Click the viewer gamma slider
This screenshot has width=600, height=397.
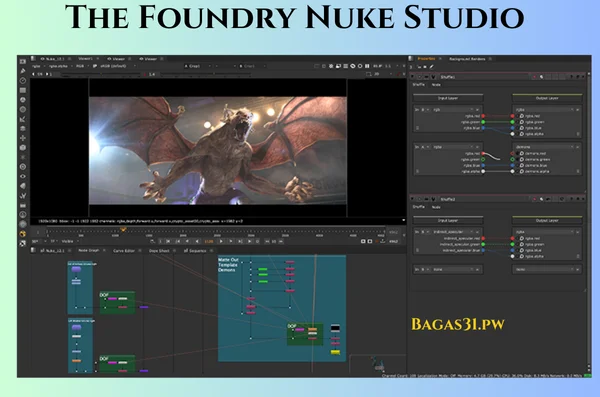(x=207, y=74)
